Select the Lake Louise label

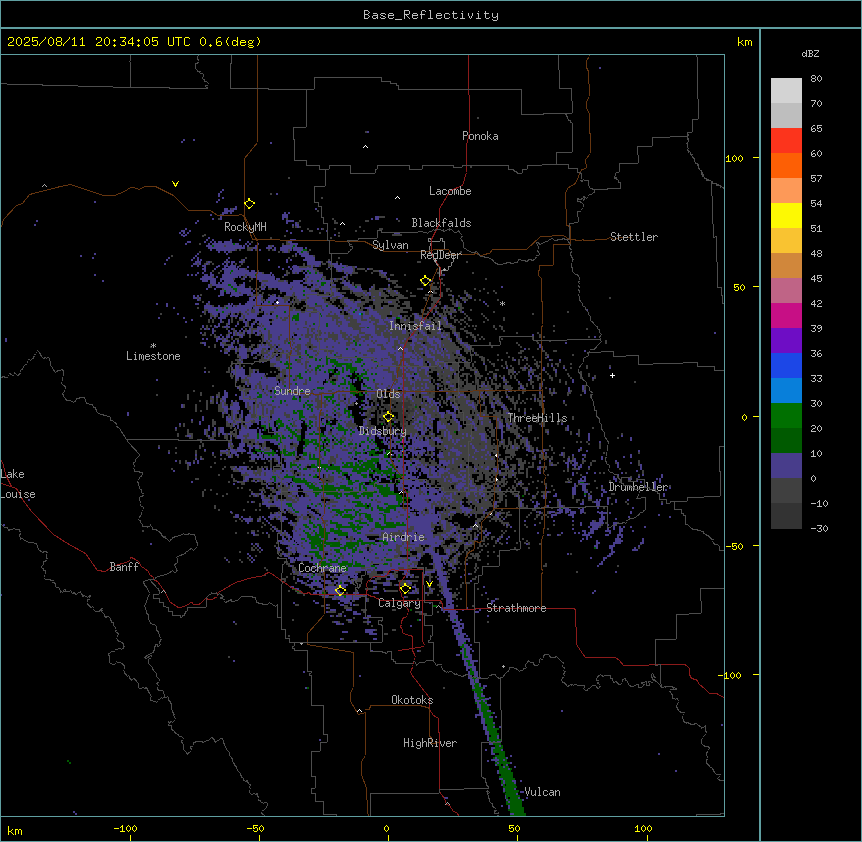[x=18, y=484]
